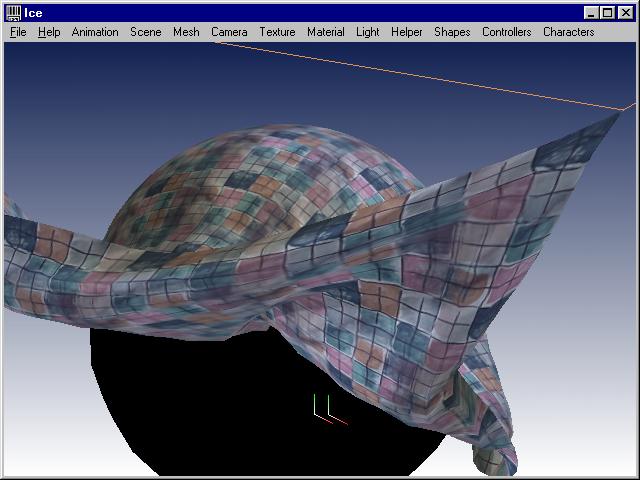Minimize the Ice window

point(591,13)
